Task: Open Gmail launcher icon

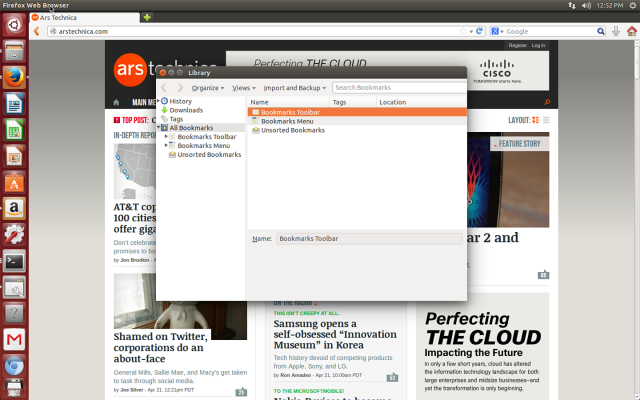Action: coord(14,339)
